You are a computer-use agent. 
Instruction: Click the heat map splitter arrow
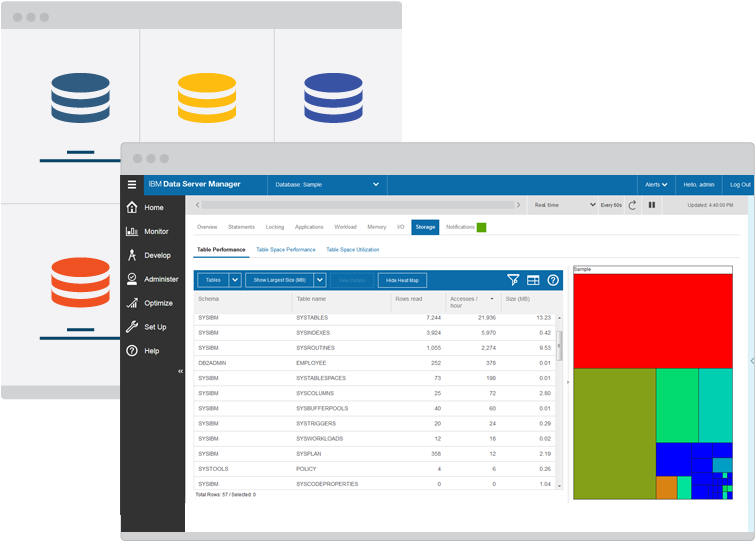pyautogui.click(x=568, y=382)
